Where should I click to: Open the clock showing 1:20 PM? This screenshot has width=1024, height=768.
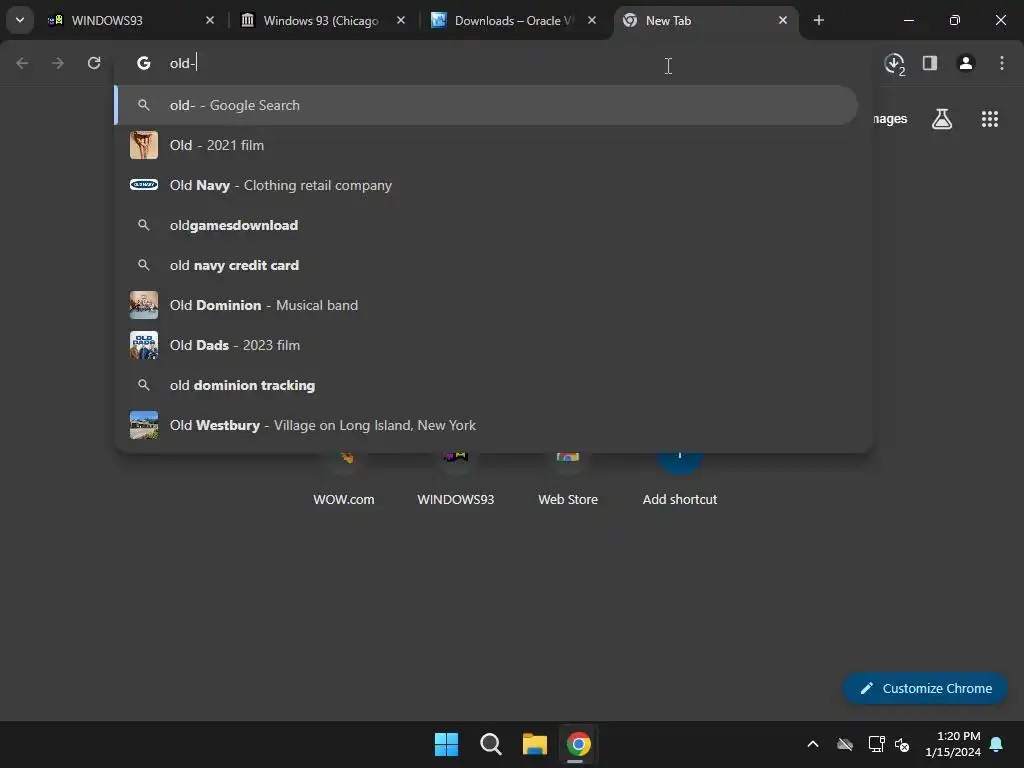point(952,744)
